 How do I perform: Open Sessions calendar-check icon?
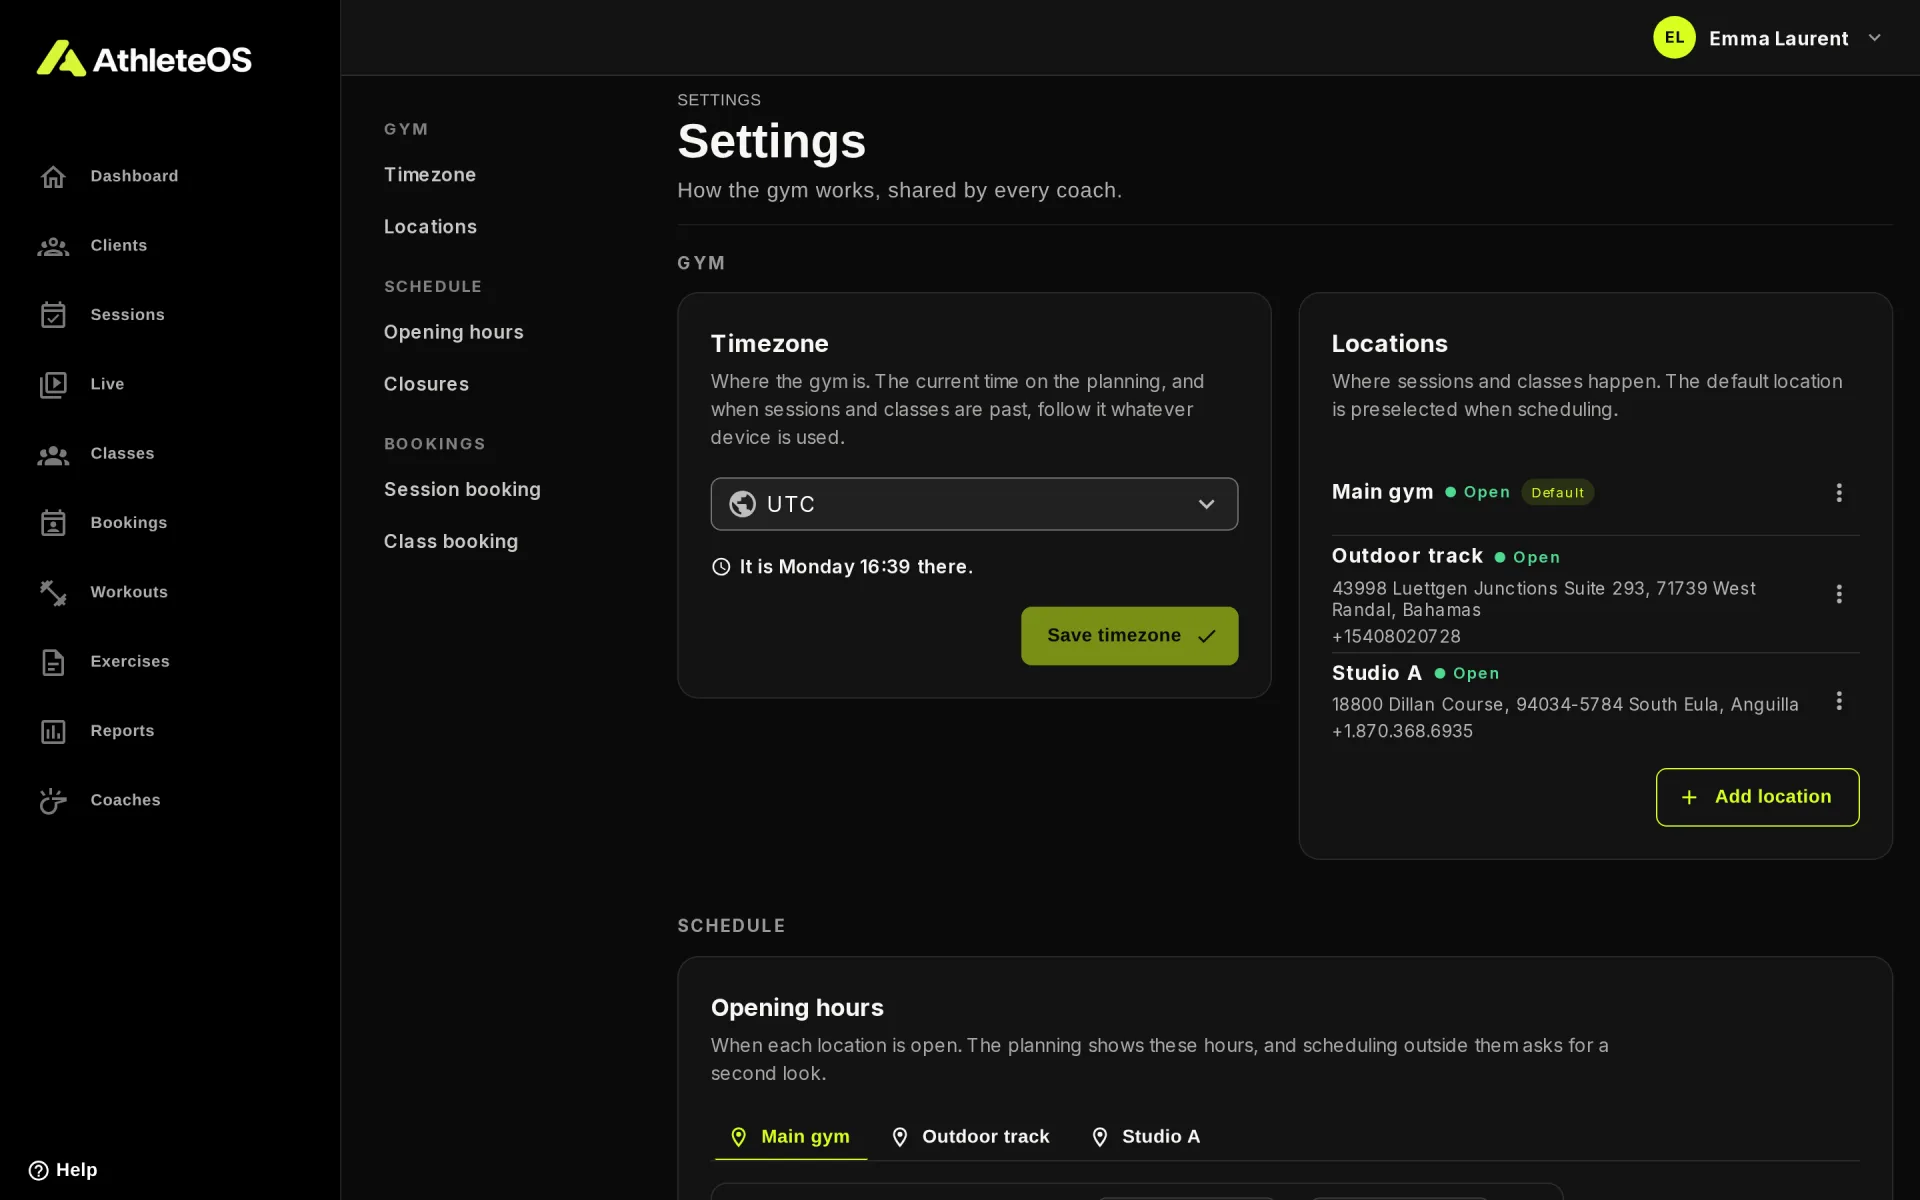(53, 315)
